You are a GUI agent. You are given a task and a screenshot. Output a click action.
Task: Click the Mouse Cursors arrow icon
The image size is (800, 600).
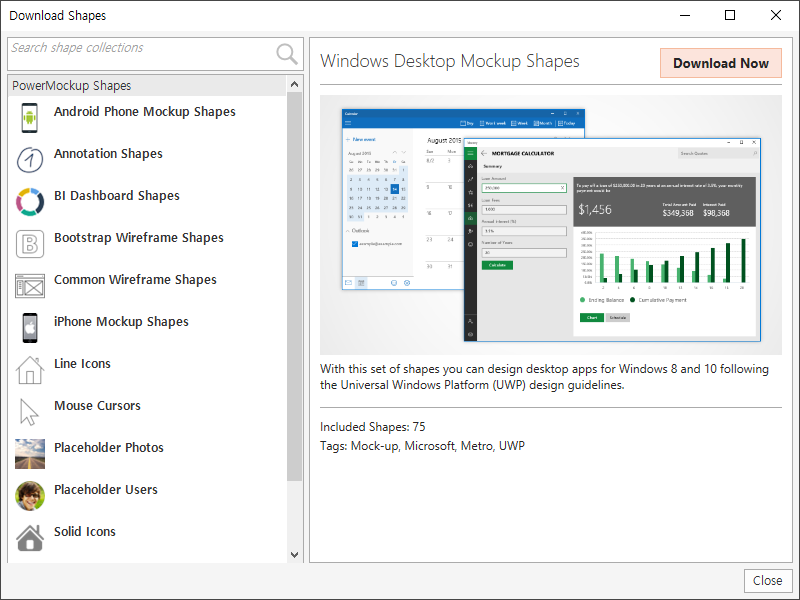click(x=29, y=412)
